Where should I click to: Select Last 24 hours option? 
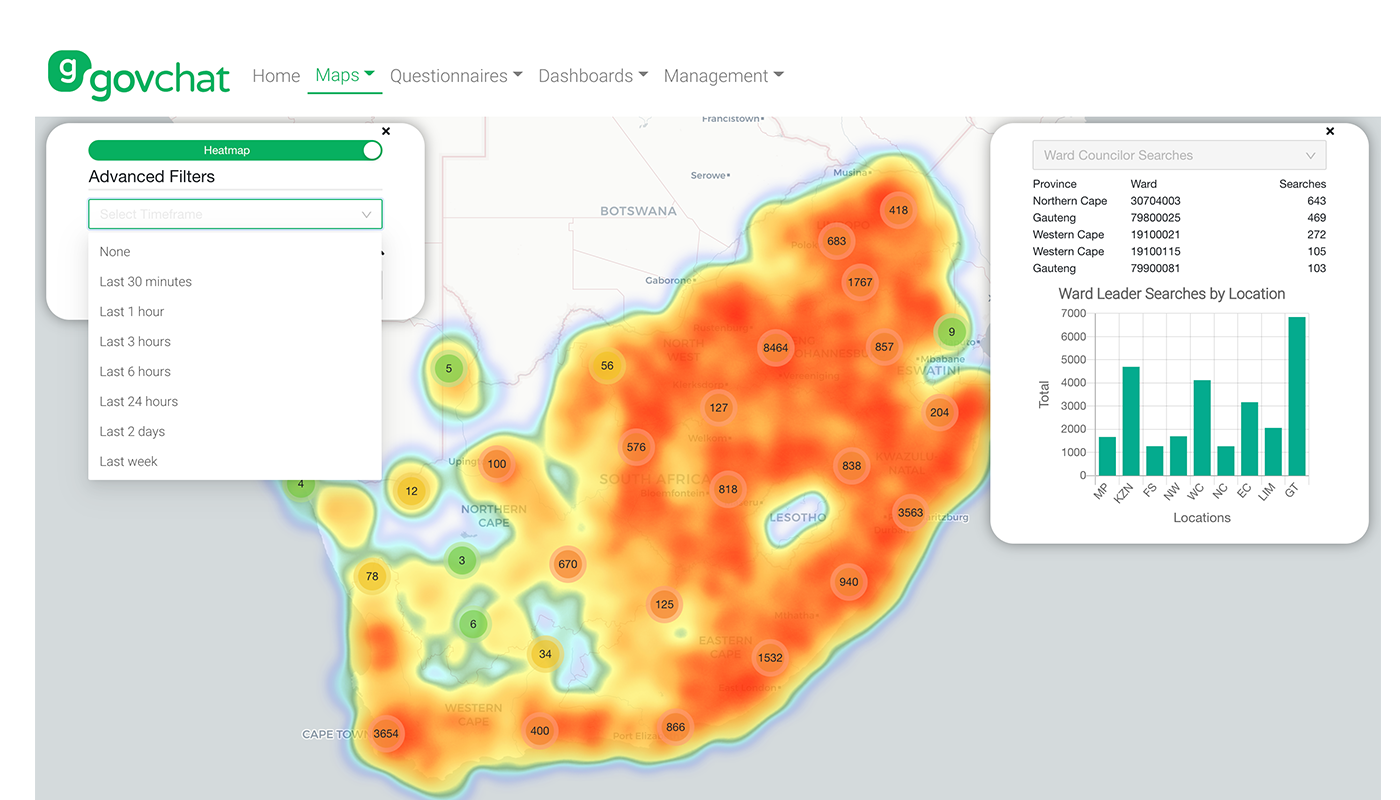point(235,402)
